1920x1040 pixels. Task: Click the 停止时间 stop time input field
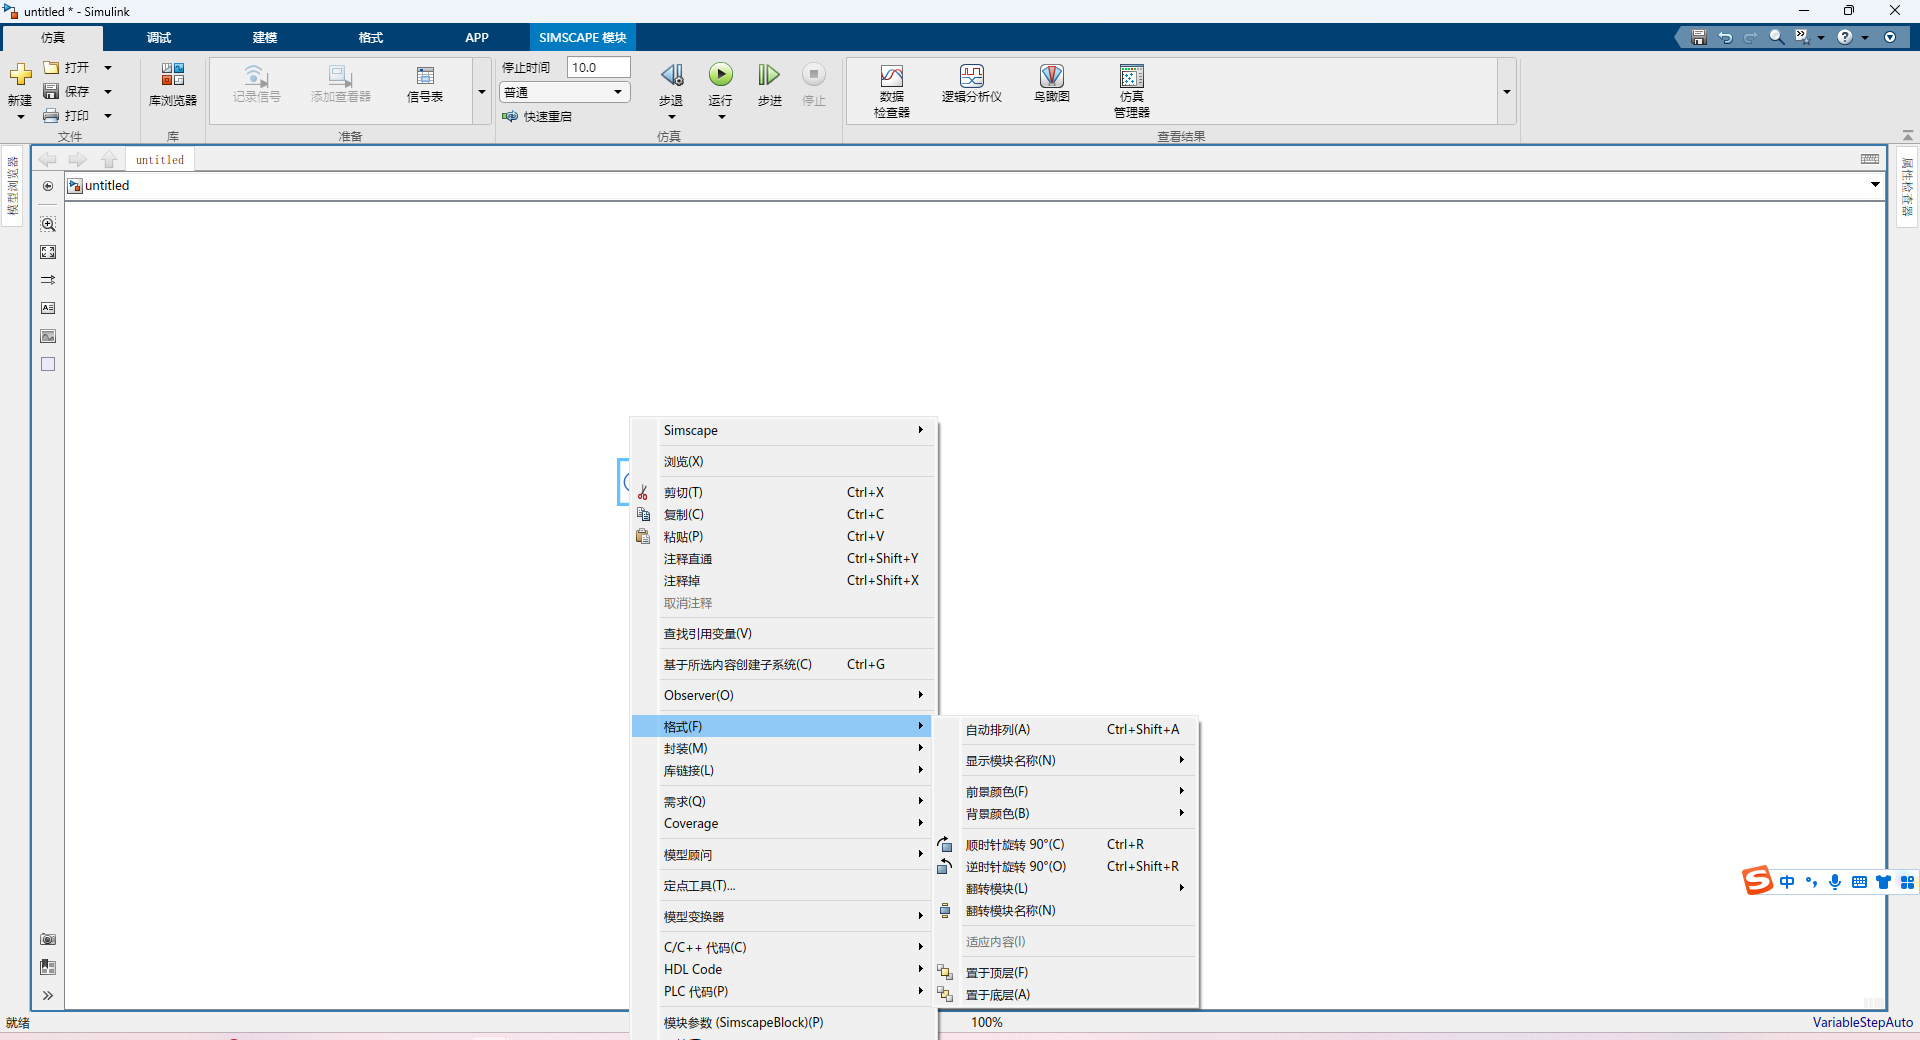pos(599,67)
